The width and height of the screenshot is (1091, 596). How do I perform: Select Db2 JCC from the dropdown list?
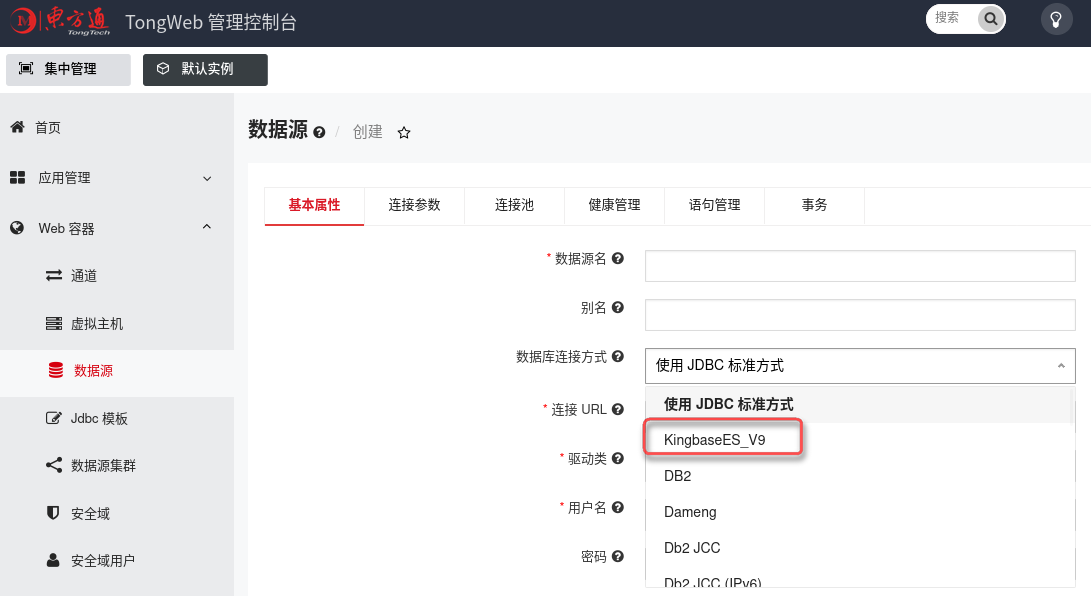tap(859, 548)
